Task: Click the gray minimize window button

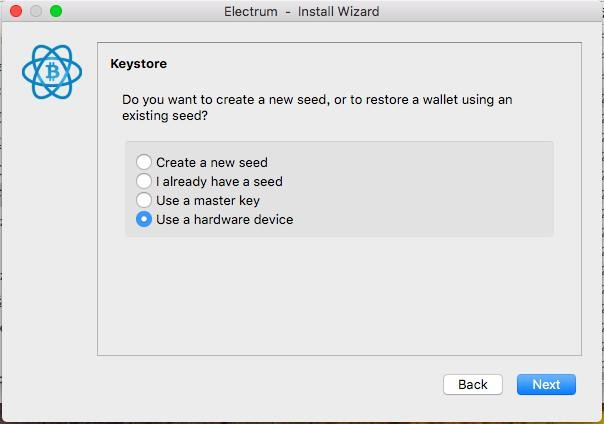Action: click(x=36, y=11)
